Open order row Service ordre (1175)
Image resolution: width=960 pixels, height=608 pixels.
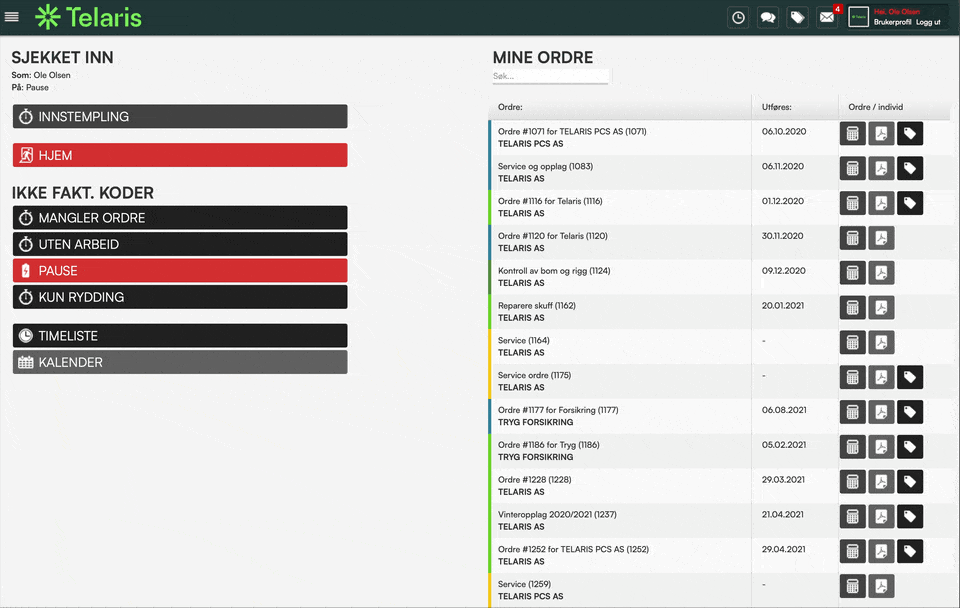tap(719, 381)
